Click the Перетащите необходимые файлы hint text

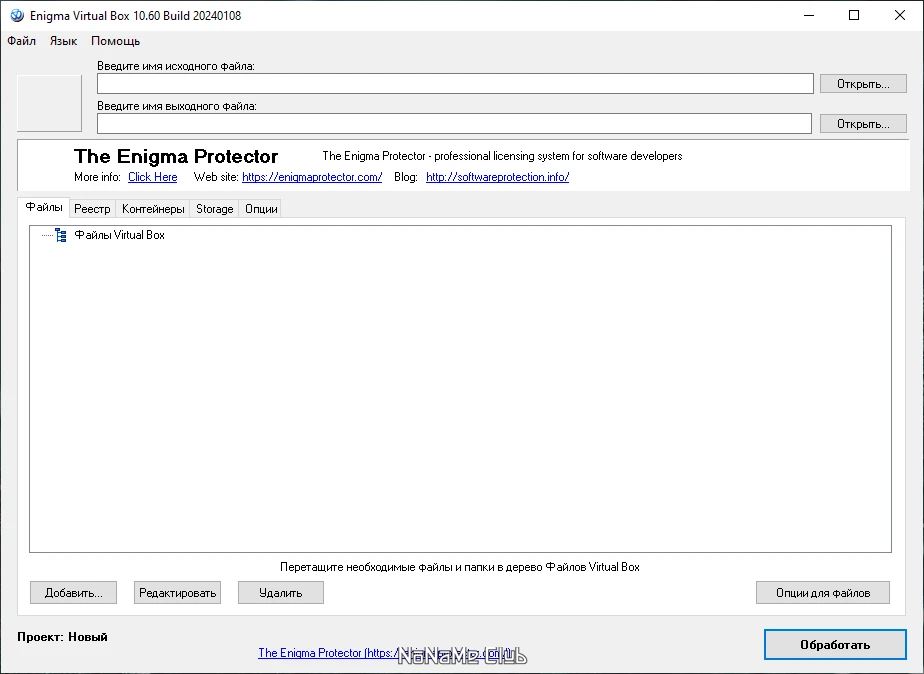[460, 567]
